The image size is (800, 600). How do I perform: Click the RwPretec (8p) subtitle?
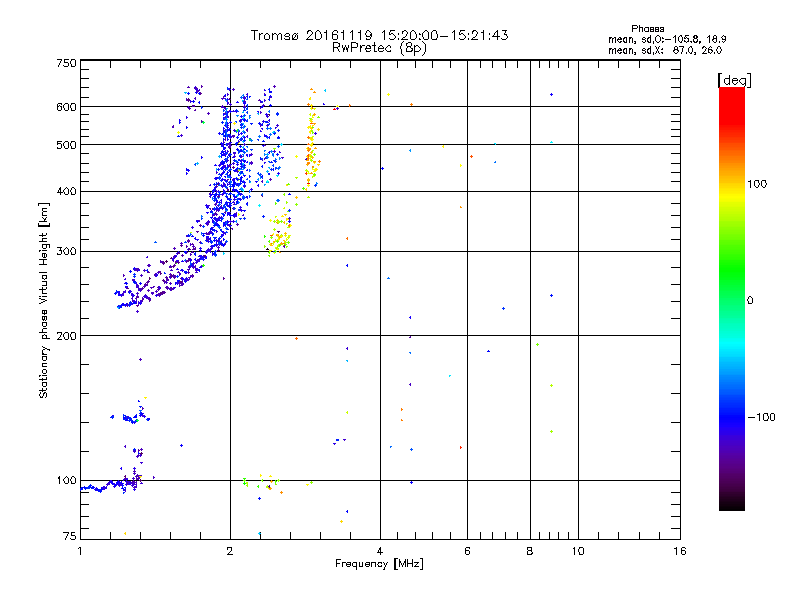[x=379, y=48]
